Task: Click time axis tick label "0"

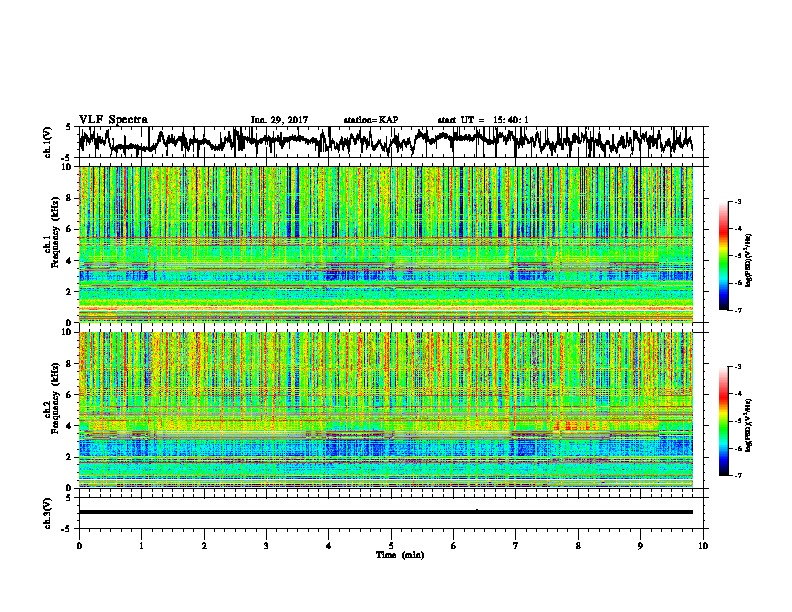Action: pos(79,546)
